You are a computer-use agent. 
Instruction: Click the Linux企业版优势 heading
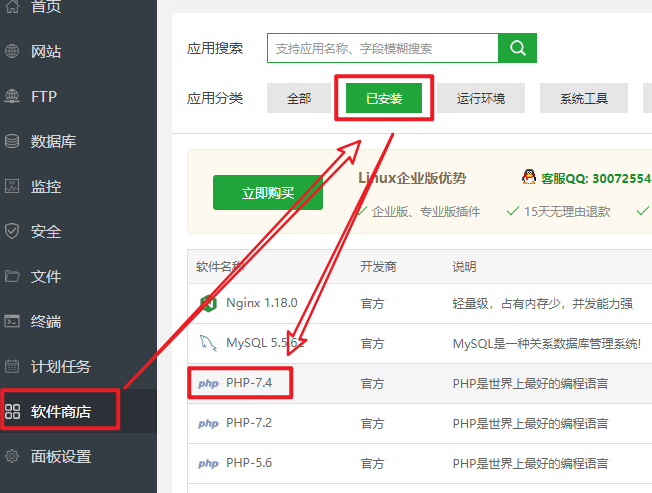(412, 178)
